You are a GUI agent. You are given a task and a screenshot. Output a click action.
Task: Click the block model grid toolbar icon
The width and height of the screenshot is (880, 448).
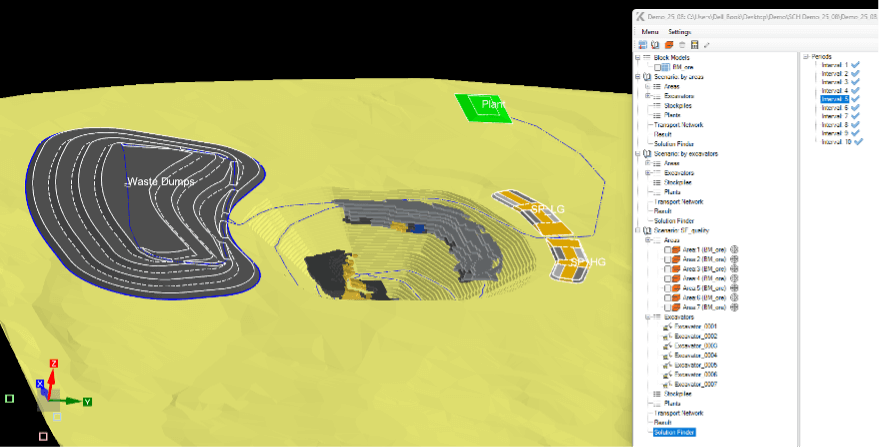(642, 45)
